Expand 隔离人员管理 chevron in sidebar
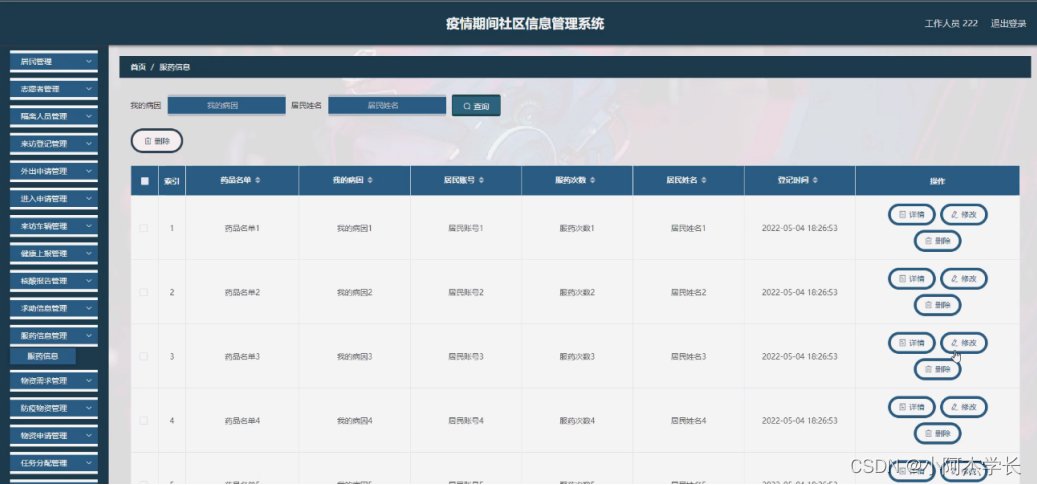Image resolution: width=1037 pixels, height=485 pixels. [89, 116]
